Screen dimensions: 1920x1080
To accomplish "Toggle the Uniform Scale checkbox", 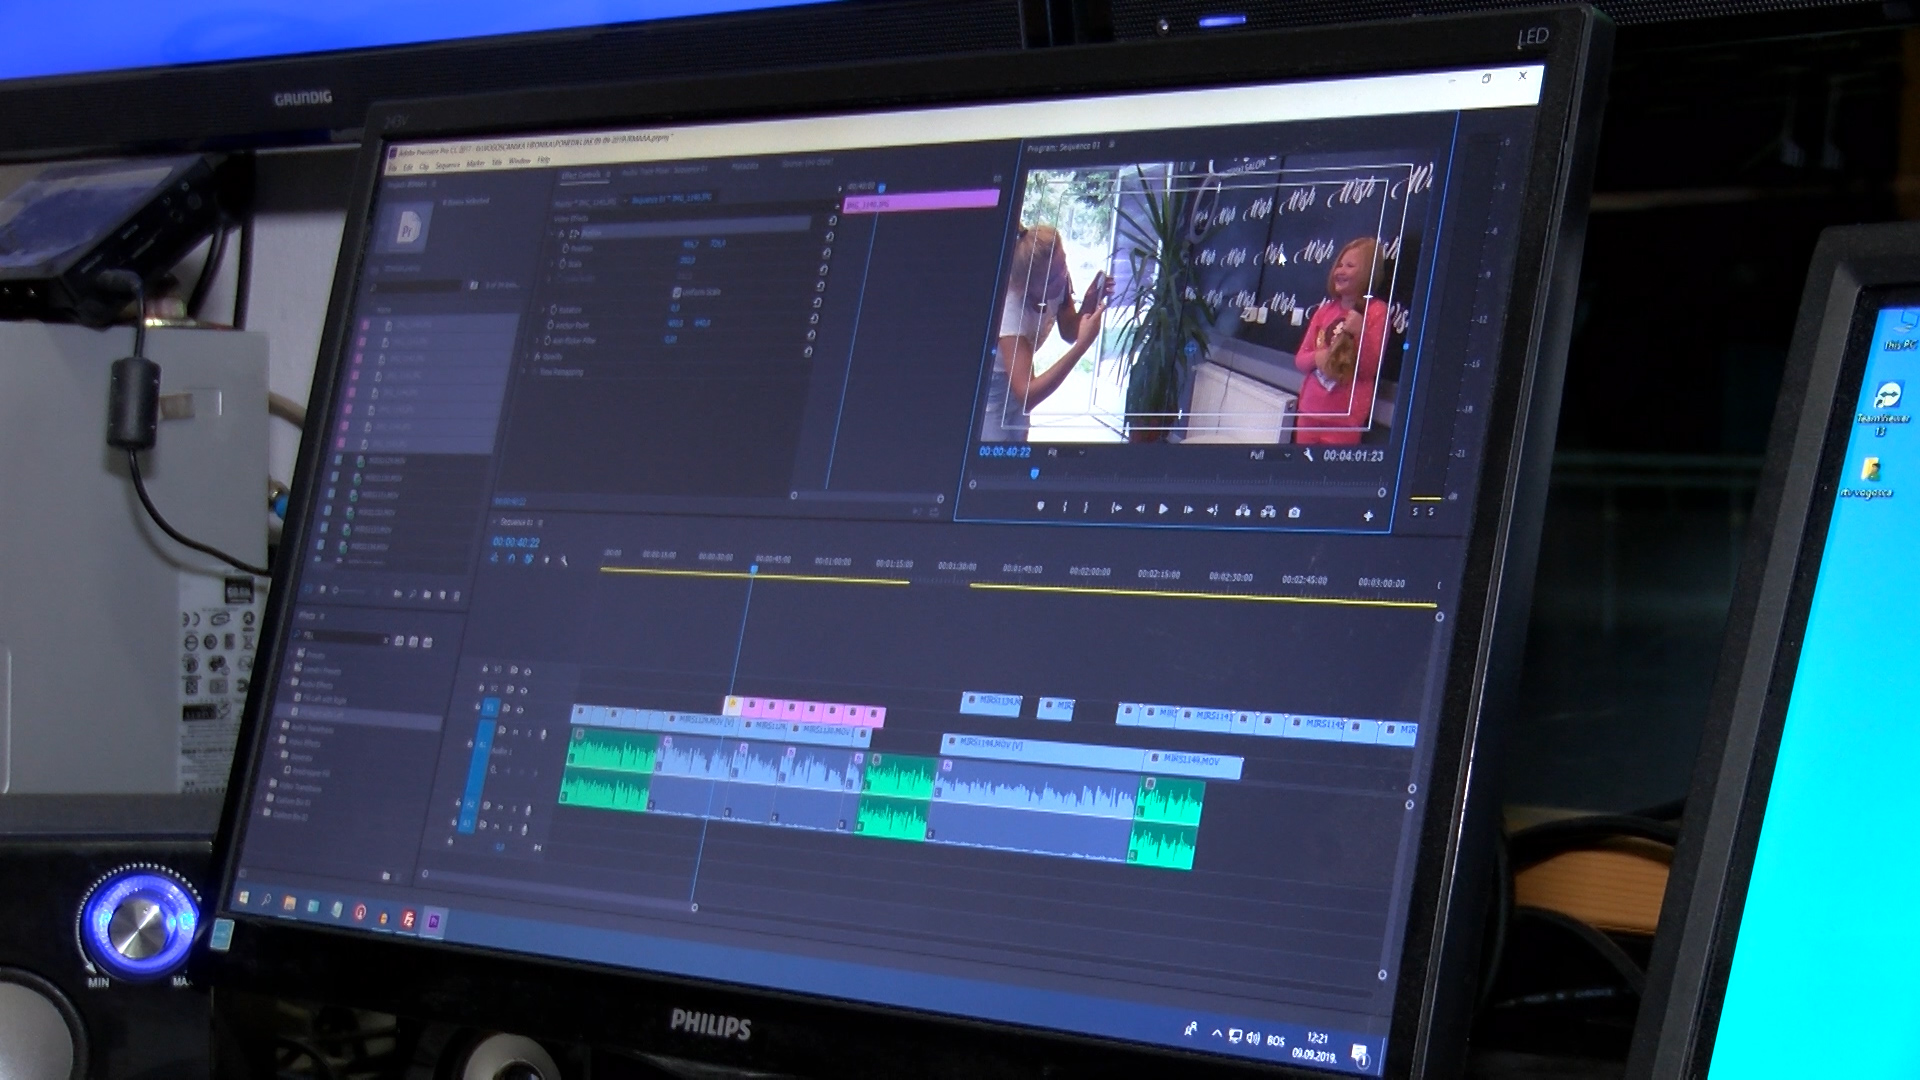I will pos(677,292).
